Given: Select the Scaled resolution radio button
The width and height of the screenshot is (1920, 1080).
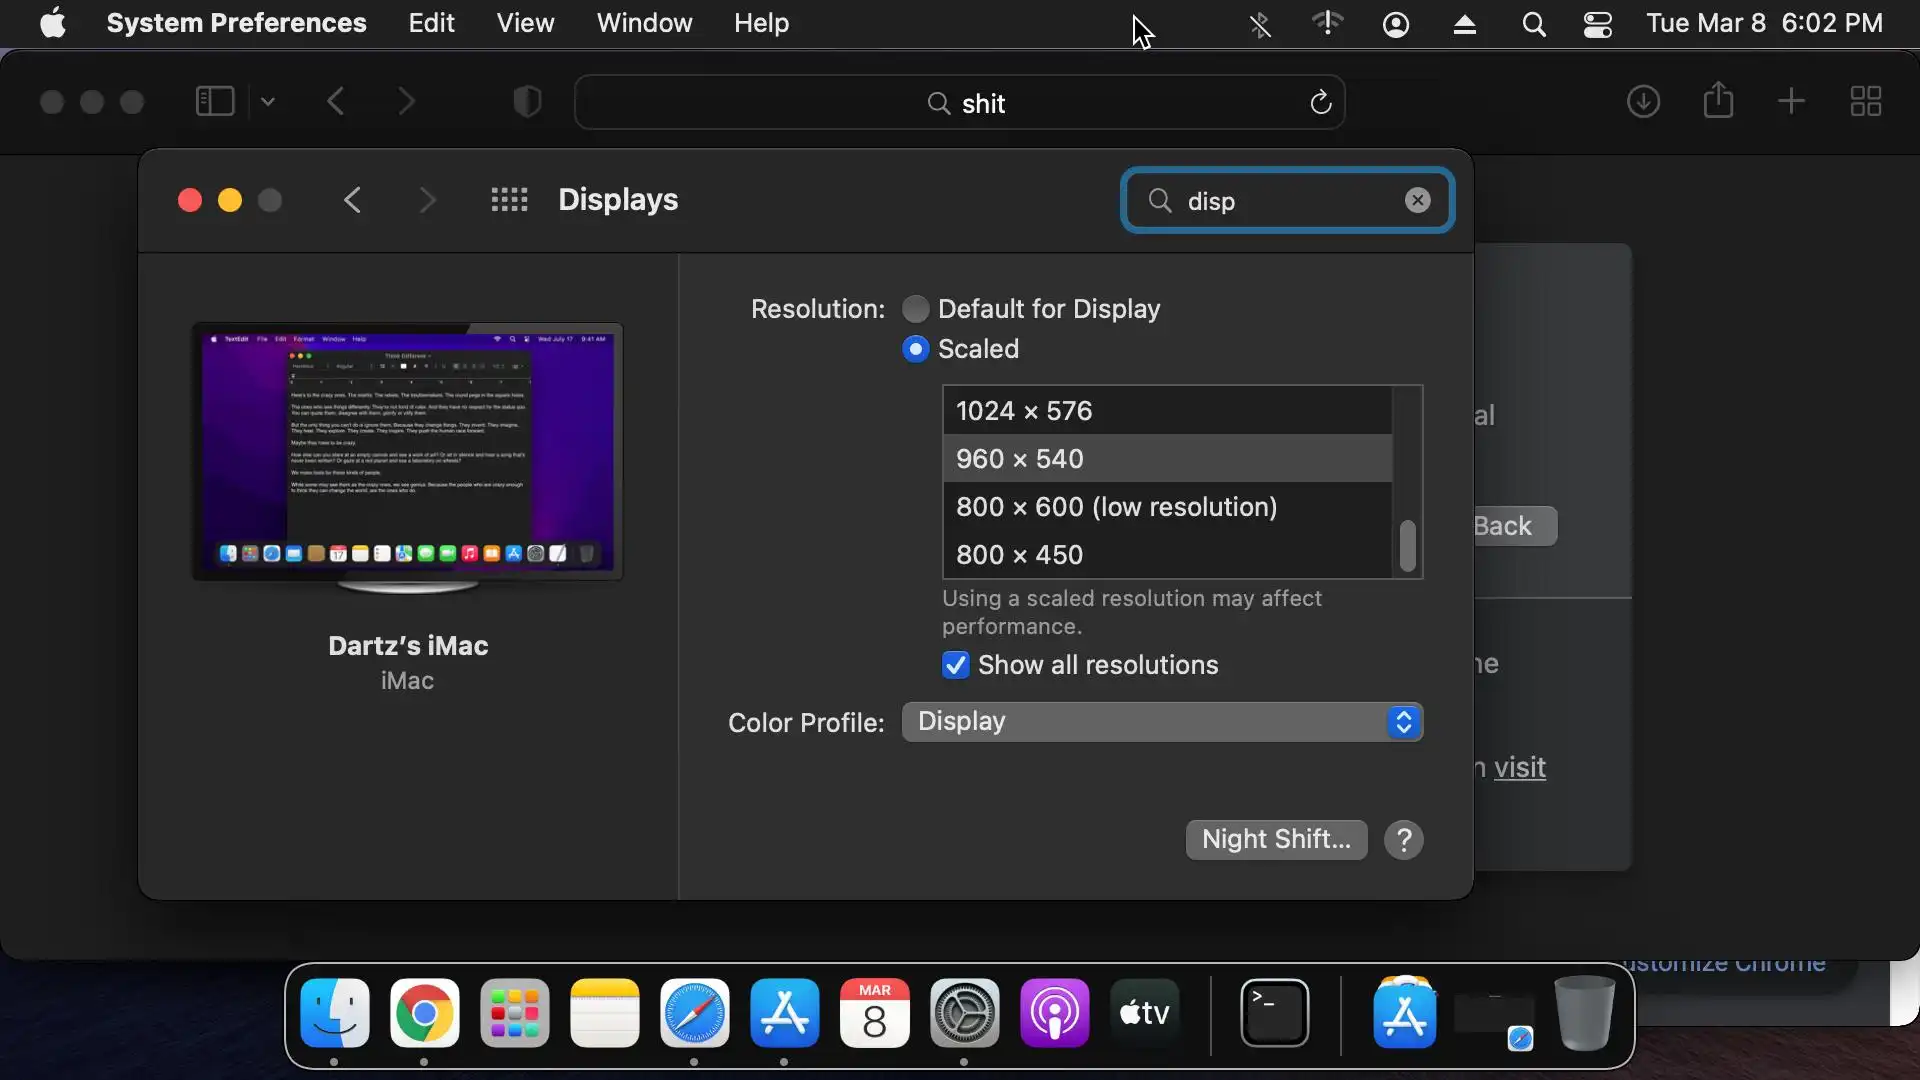Looking at the screenshot, I should tap(915, 349).
